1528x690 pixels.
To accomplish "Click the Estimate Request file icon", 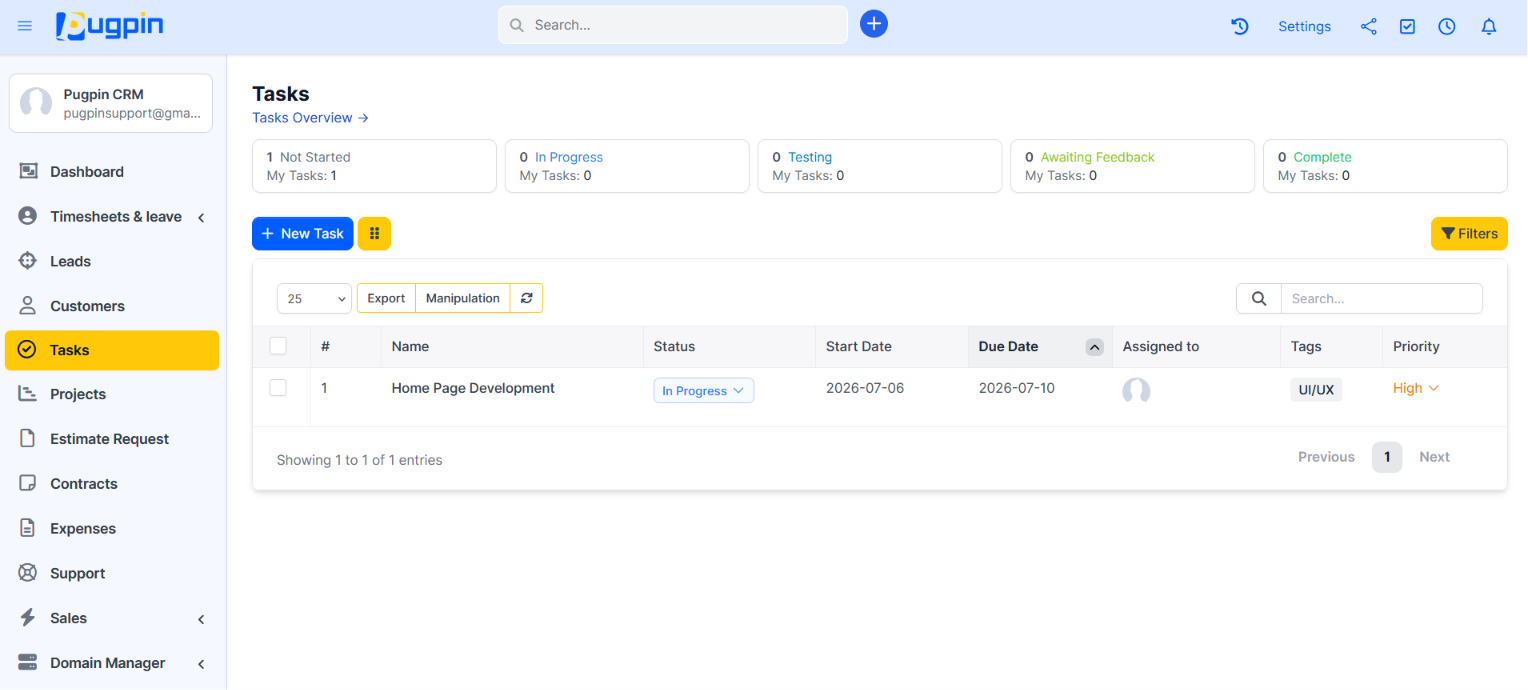I will 28,439.
